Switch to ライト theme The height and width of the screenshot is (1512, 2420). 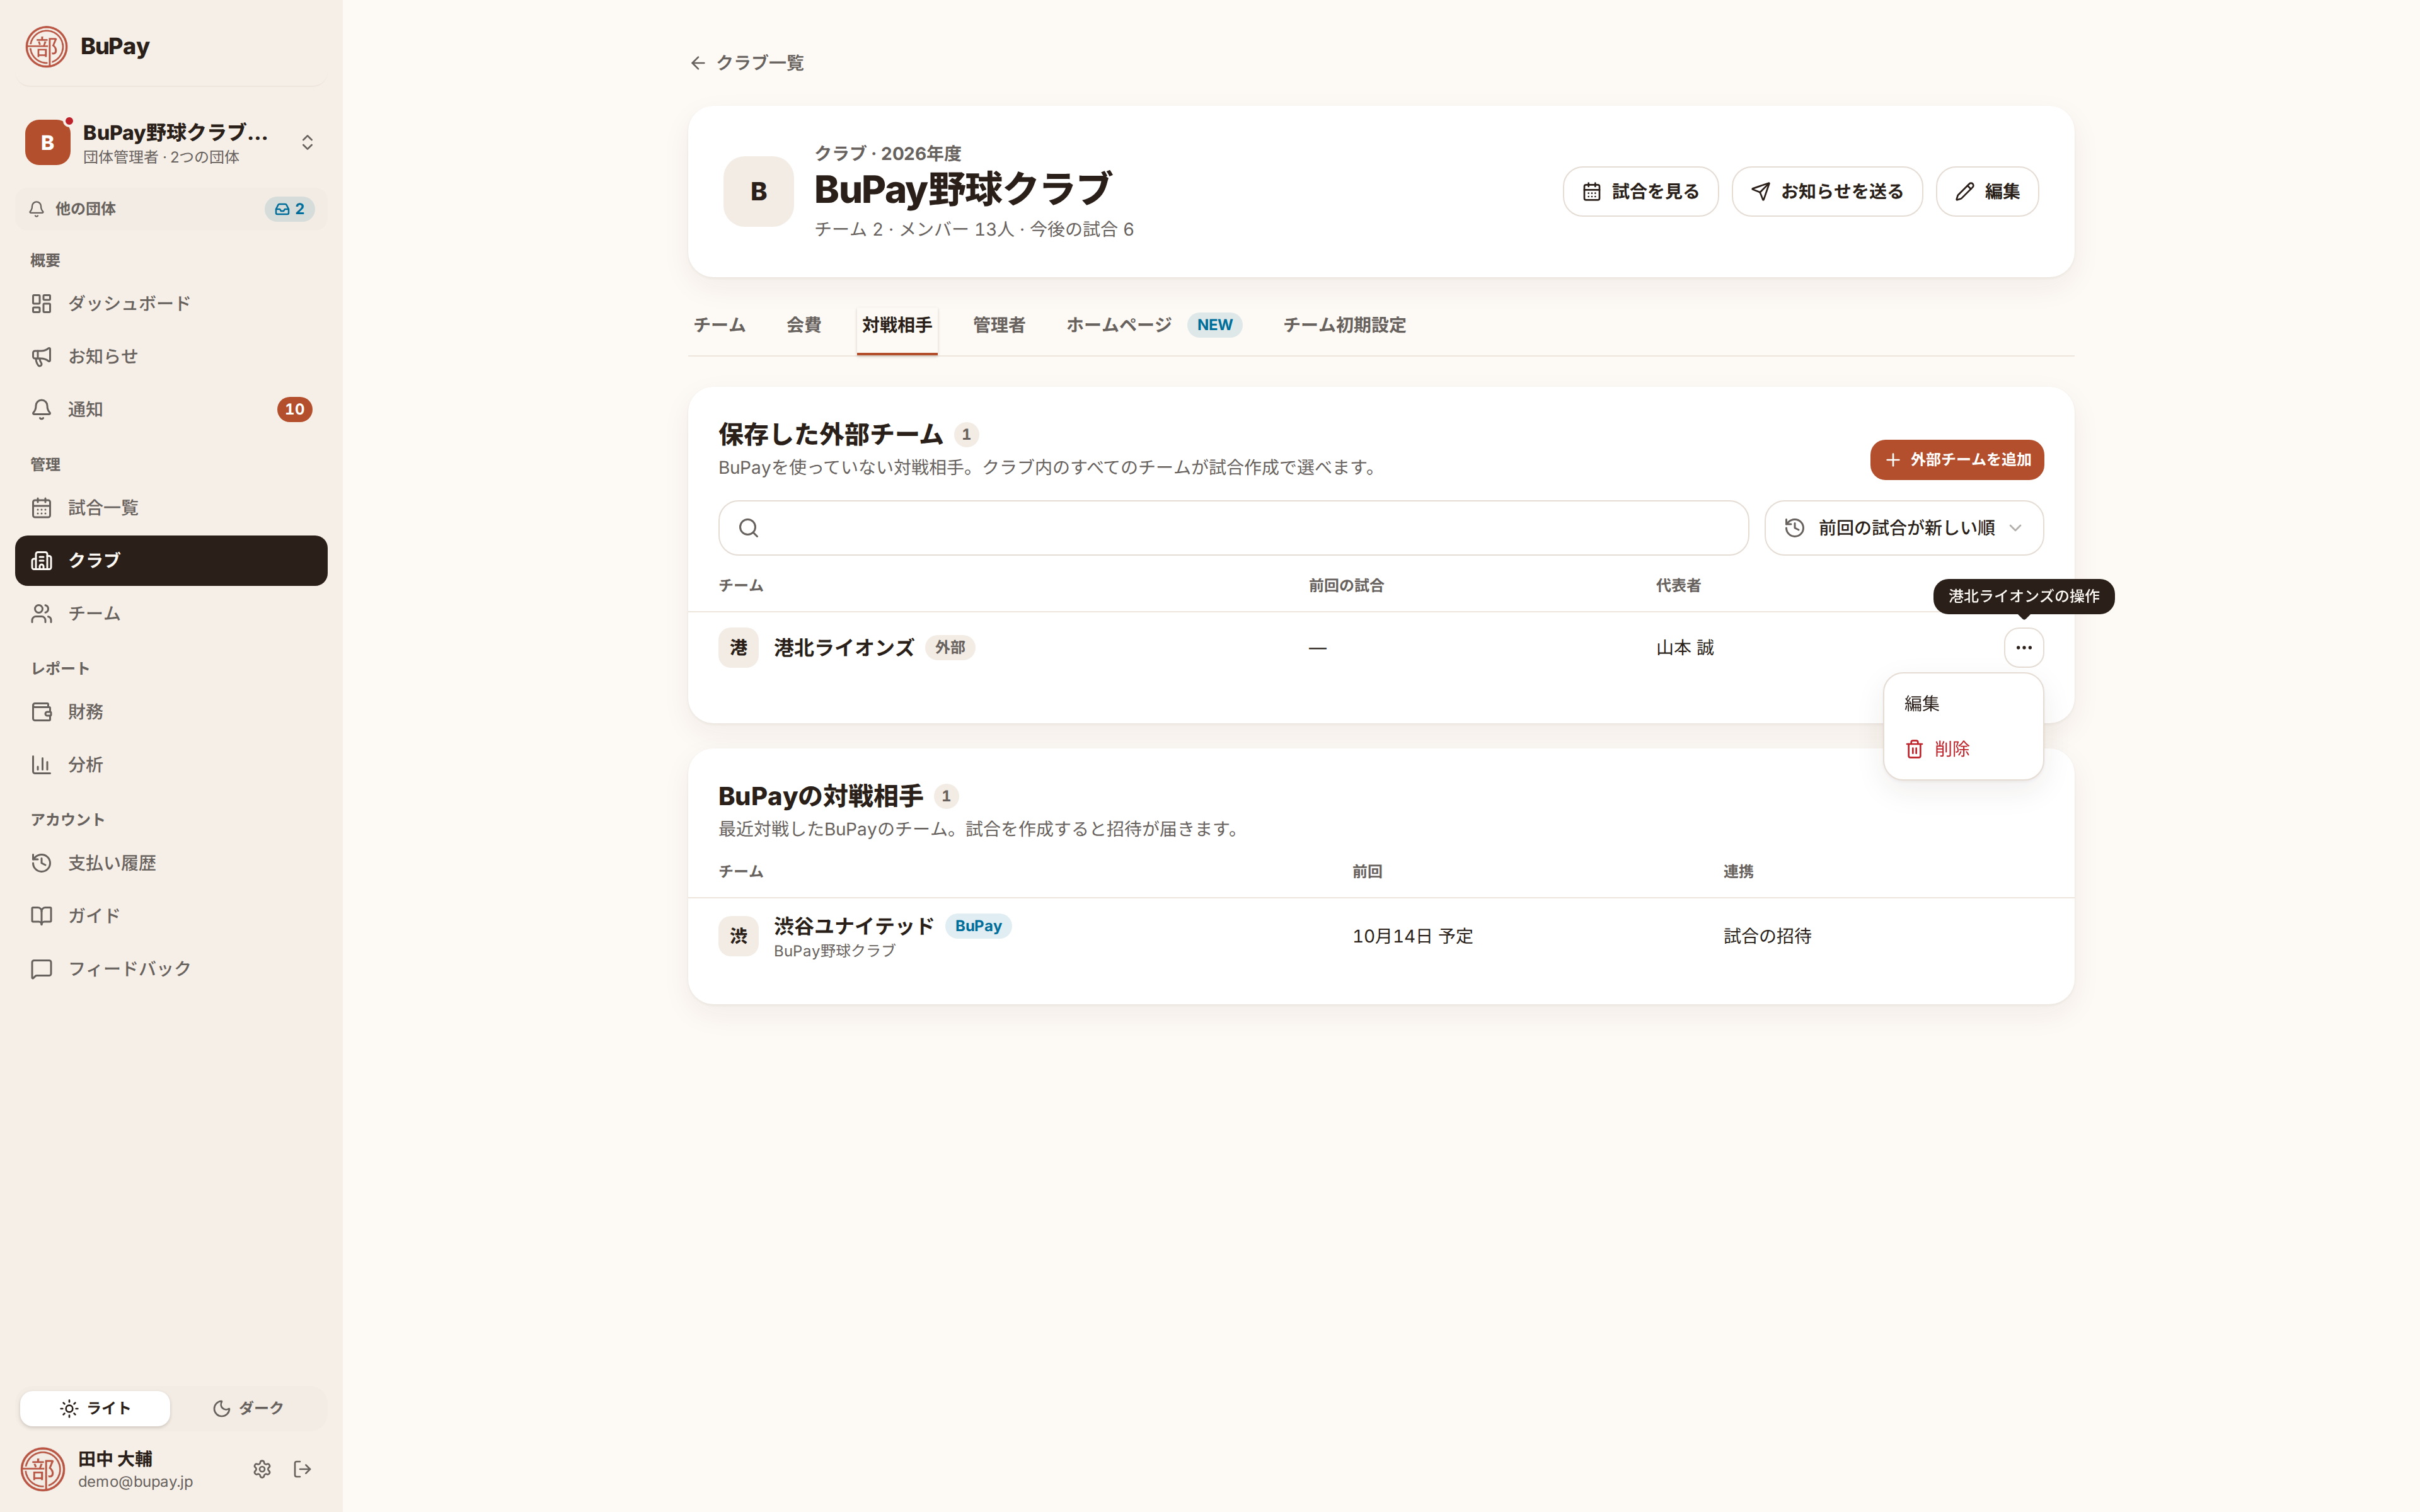pos(95,1408)
